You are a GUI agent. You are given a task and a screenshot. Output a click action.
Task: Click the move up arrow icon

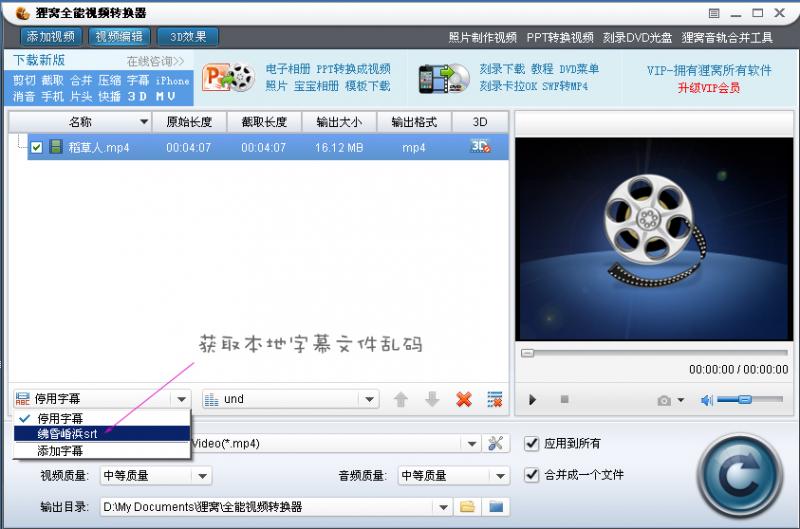[x=401, y=399]
